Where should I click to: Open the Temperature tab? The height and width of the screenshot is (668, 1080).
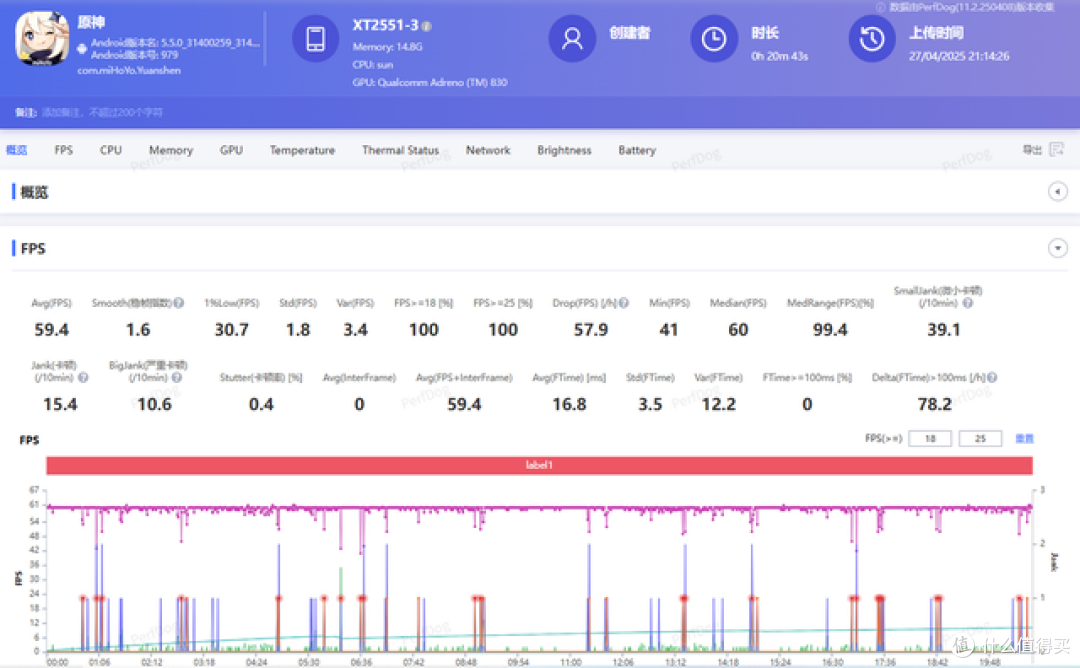pyautogui.click(x=302, y=150)
